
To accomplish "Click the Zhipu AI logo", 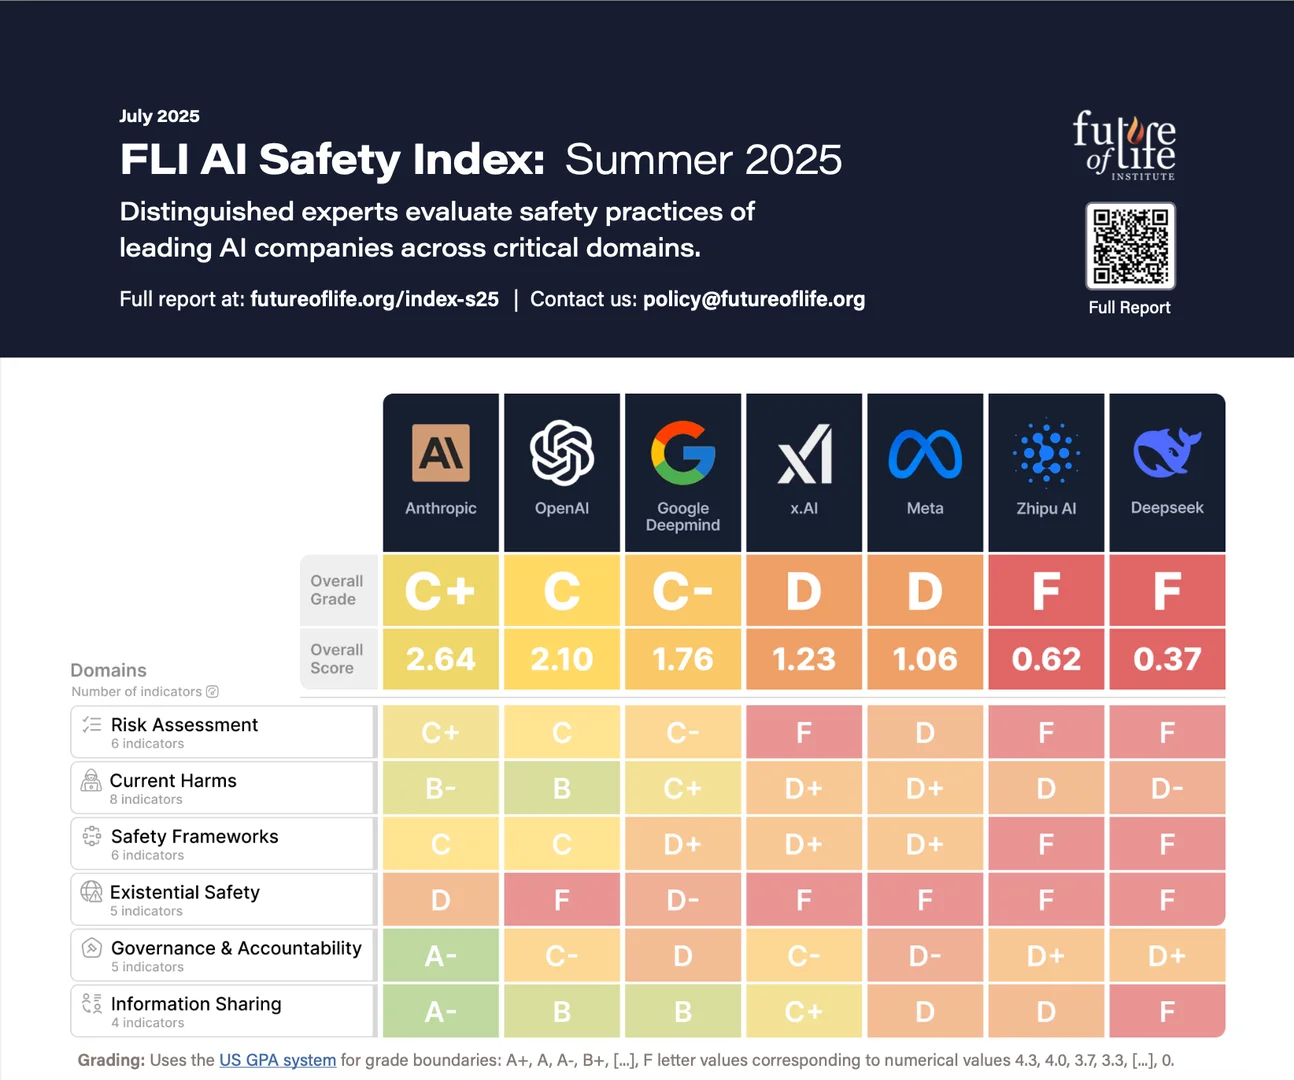I will (1046, 452).
